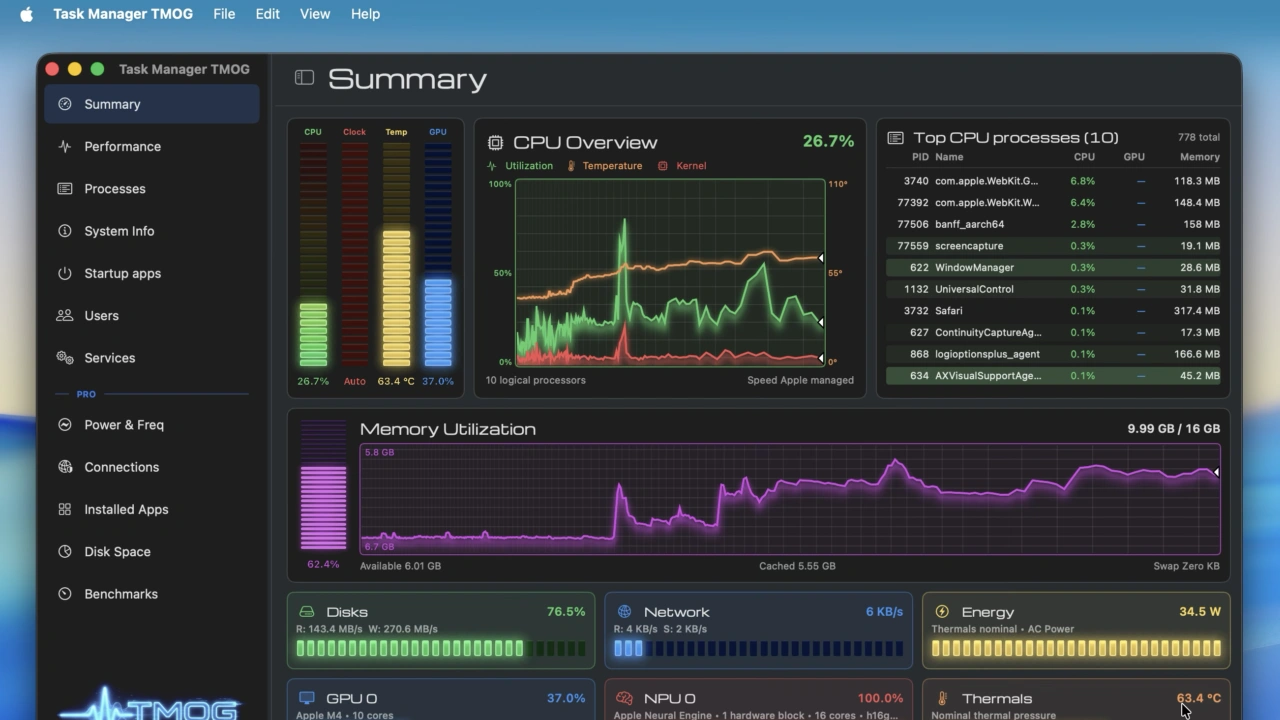Image resolution: width=1280 pixels, height=720 pixels.
Task: Click the Energy yellow usage bar
Action: [x=1076, y=648]
